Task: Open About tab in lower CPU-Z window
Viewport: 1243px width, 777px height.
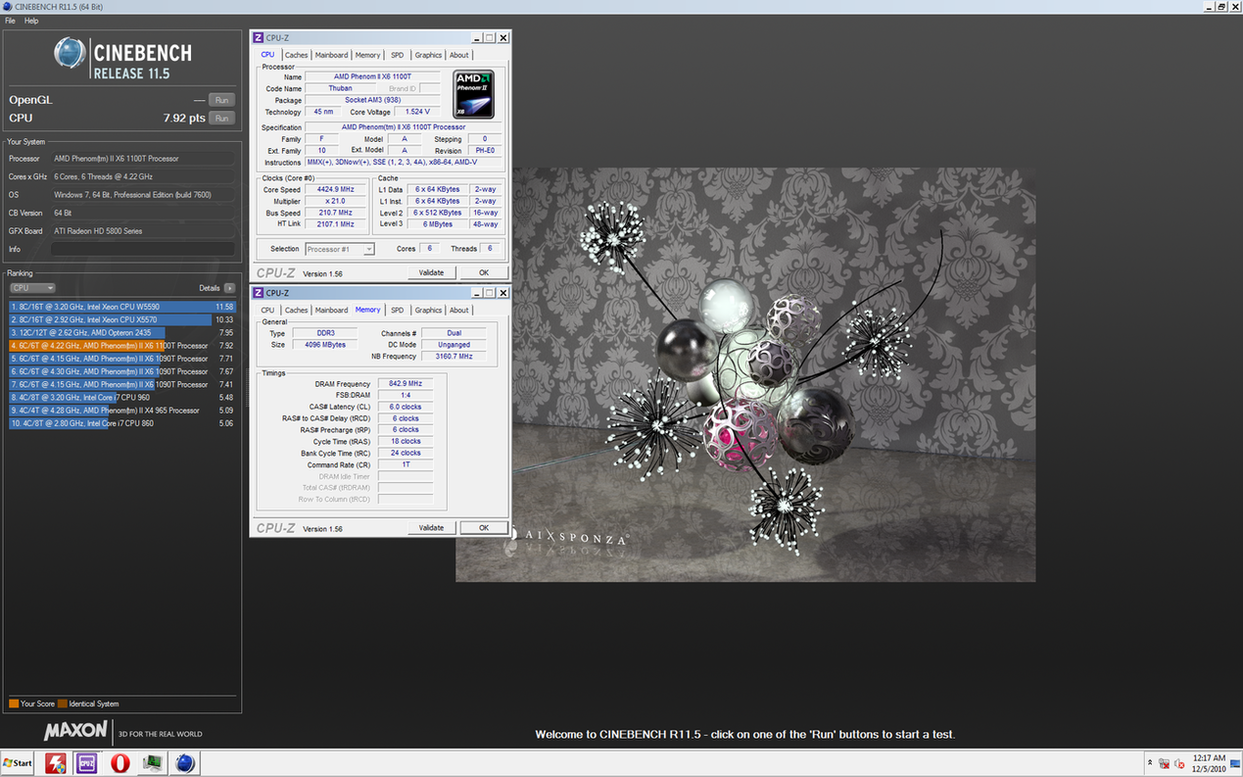Action: tap(459, 310)
